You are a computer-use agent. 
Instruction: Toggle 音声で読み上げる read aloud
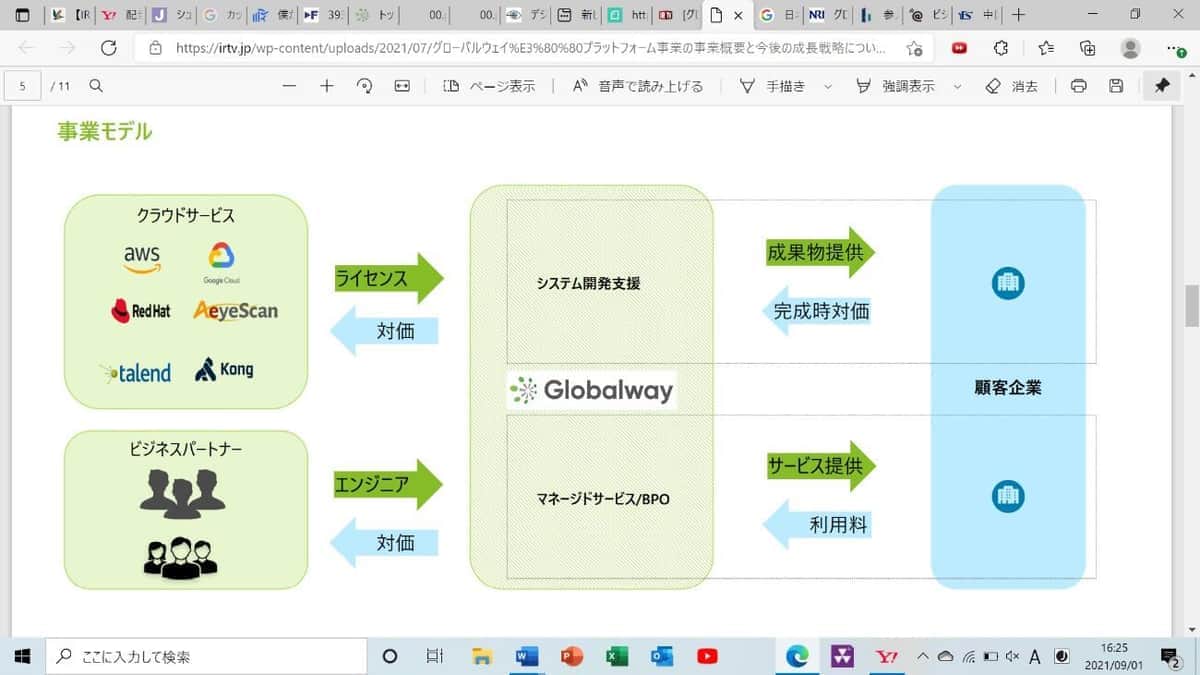[637, 86]
